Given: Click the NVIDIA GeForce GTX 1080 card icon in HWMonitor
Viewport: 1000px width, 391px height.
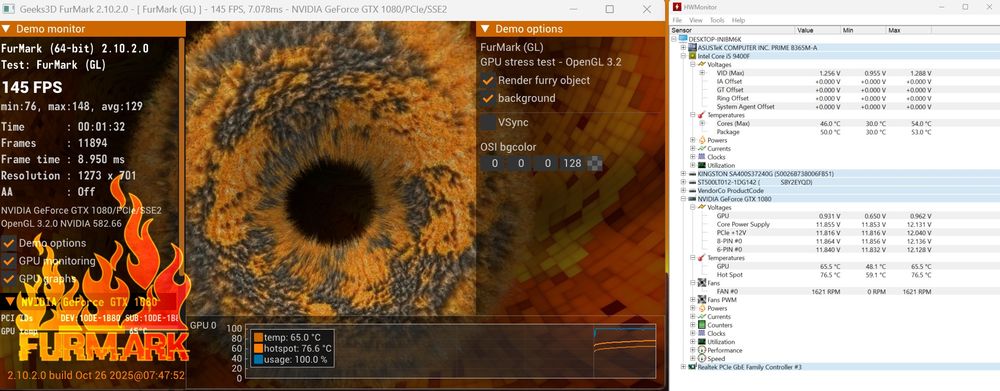Looking at the screenshot, I should (x=693, y=199).
